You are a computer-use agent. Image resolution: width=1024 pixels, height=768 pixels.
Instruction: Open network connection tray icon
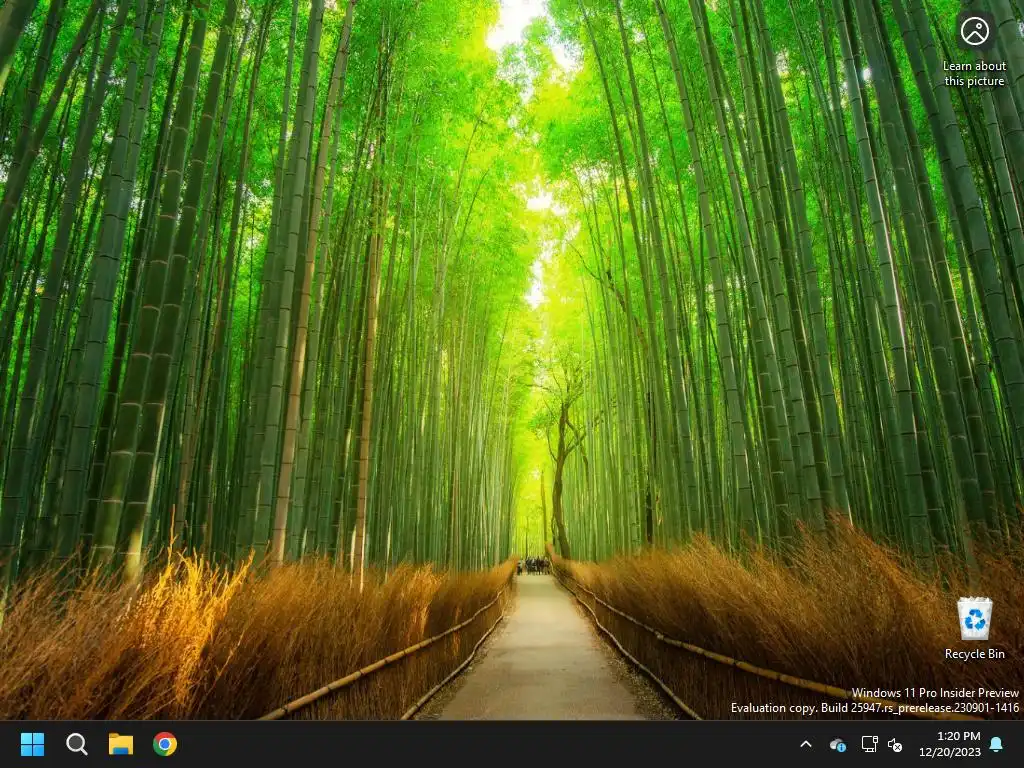click(869, 744)
